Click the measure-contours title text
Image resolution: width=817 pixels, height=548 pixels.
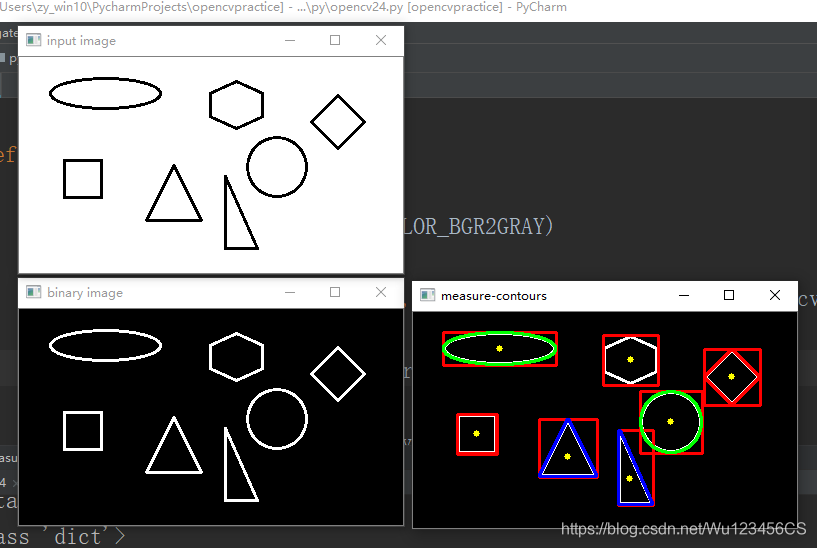click(493, 296)
